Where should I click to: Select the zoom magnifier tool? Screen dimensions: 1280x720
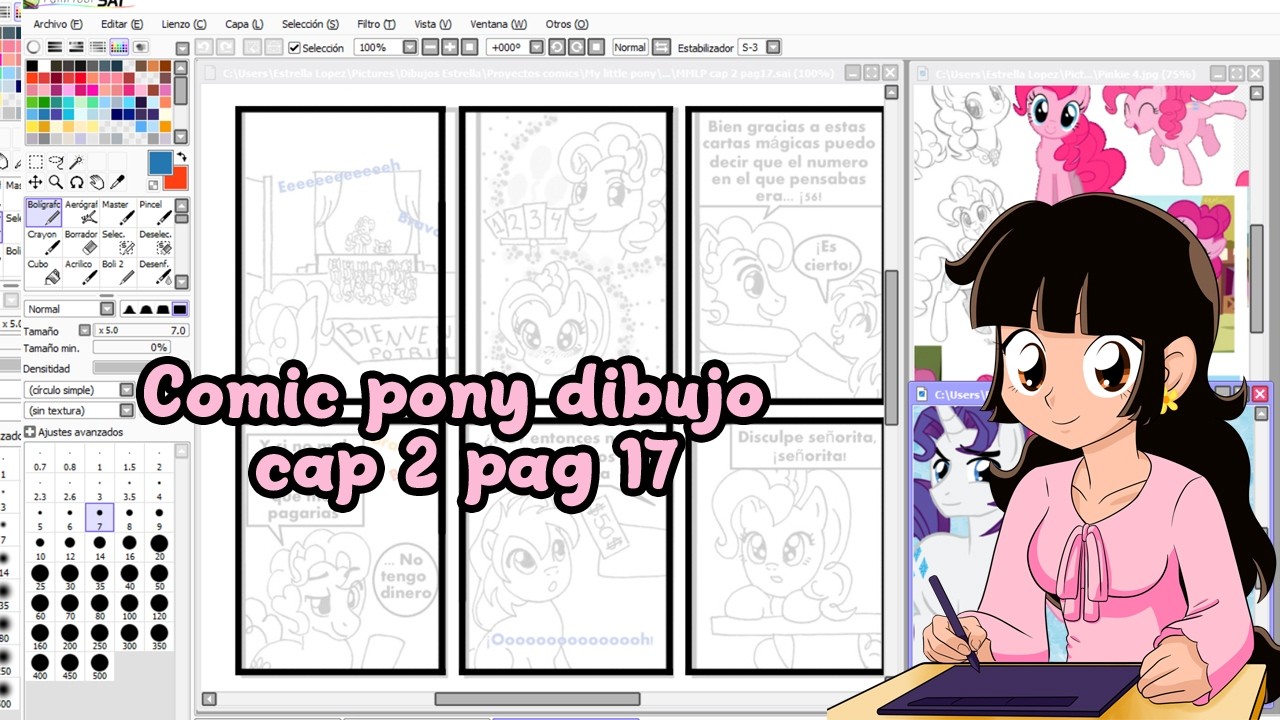tap(56, 182)
